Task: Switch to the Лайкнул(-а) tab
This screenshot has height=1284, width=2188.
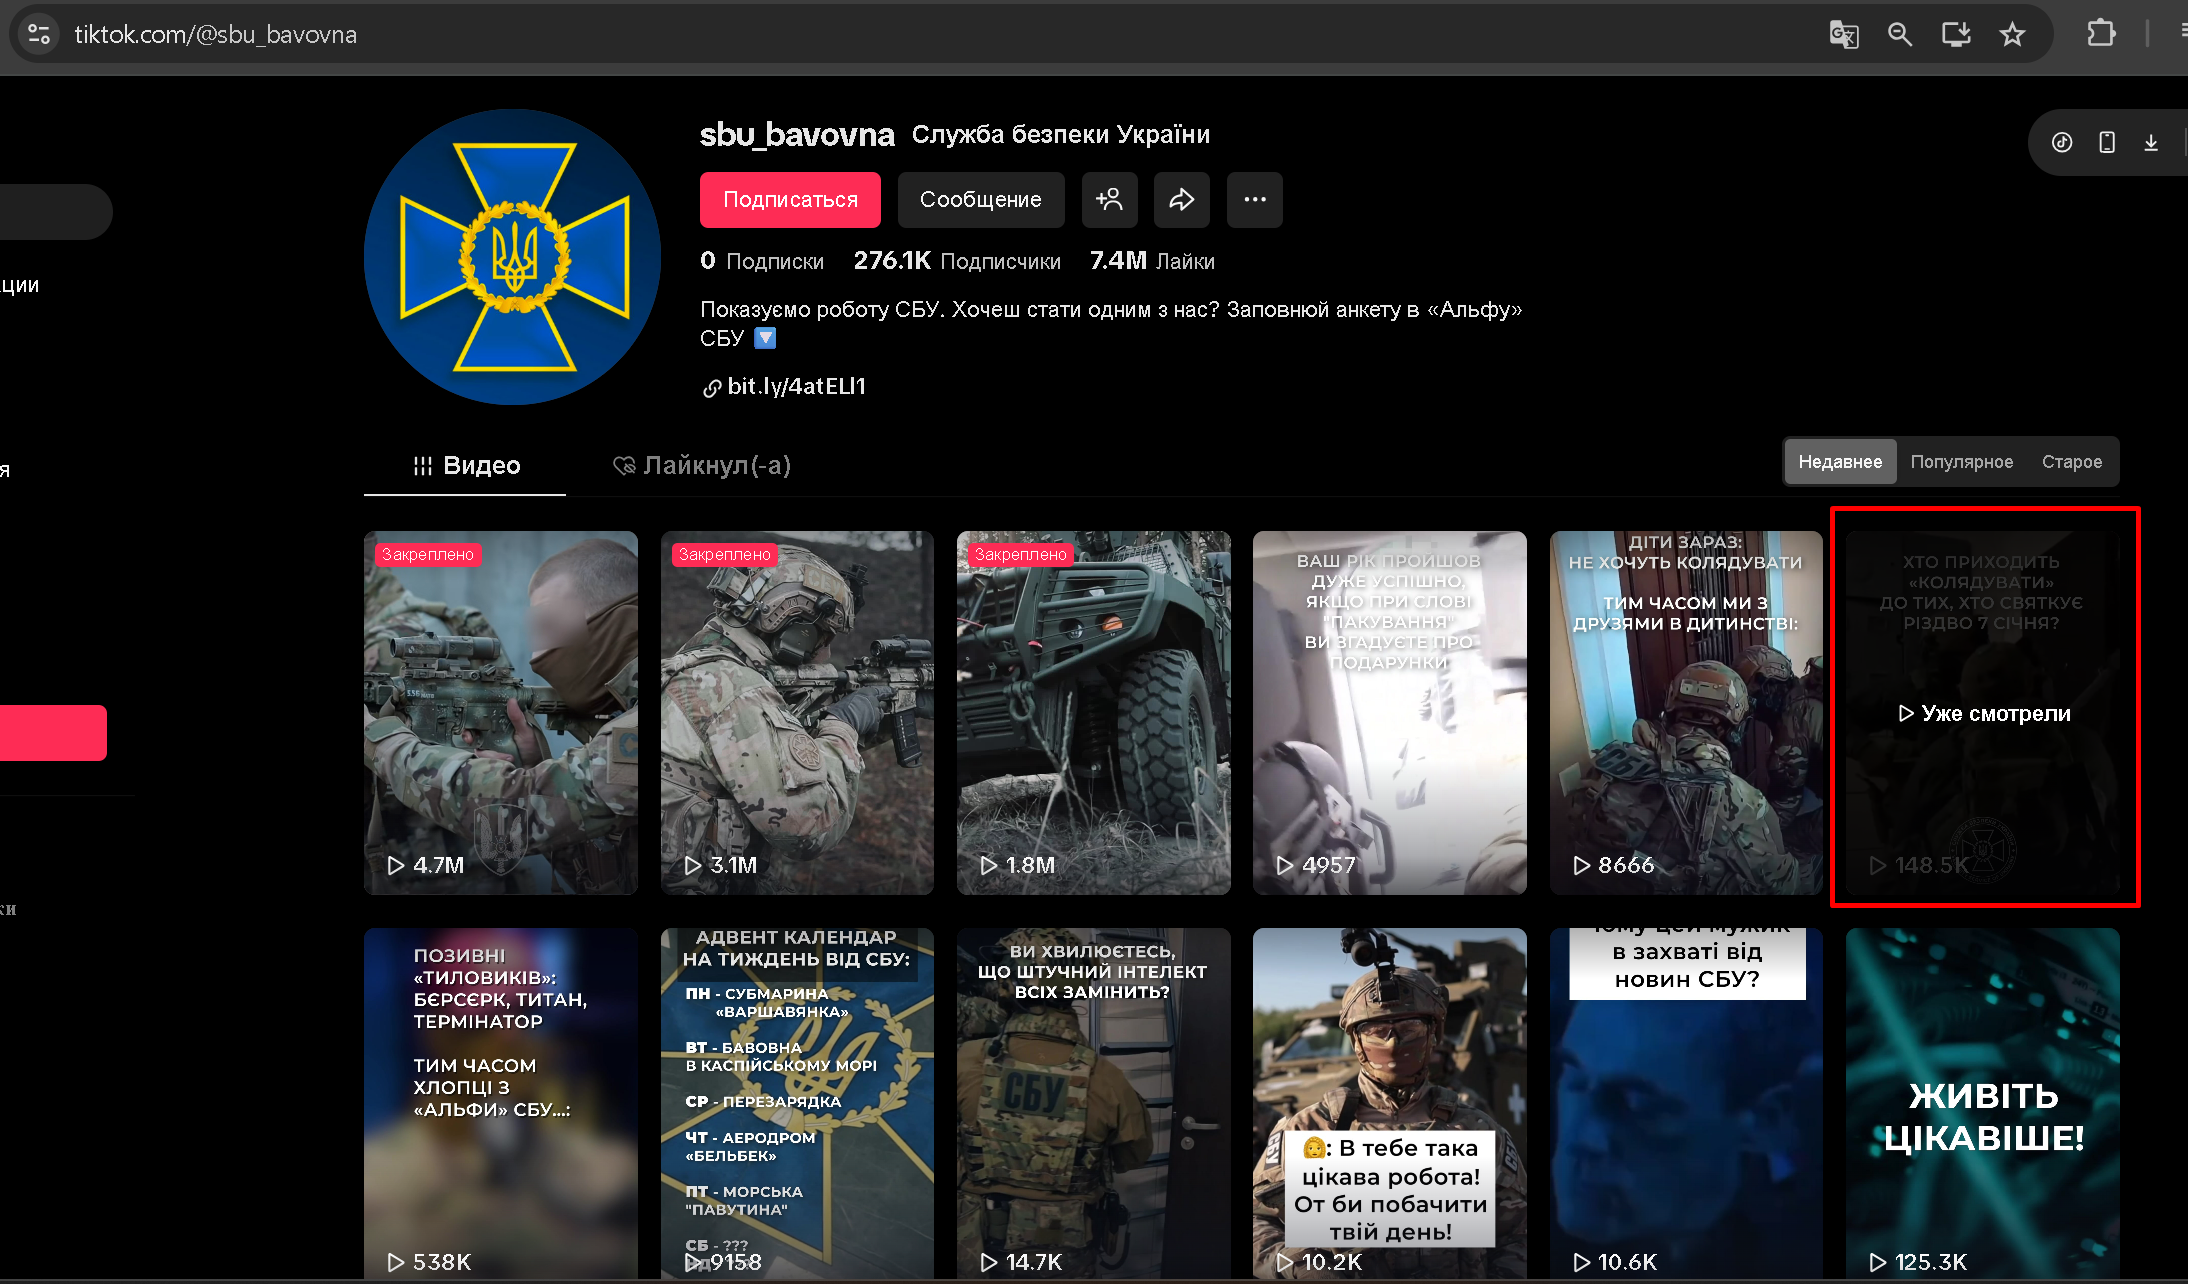Action: coord(702,466)
